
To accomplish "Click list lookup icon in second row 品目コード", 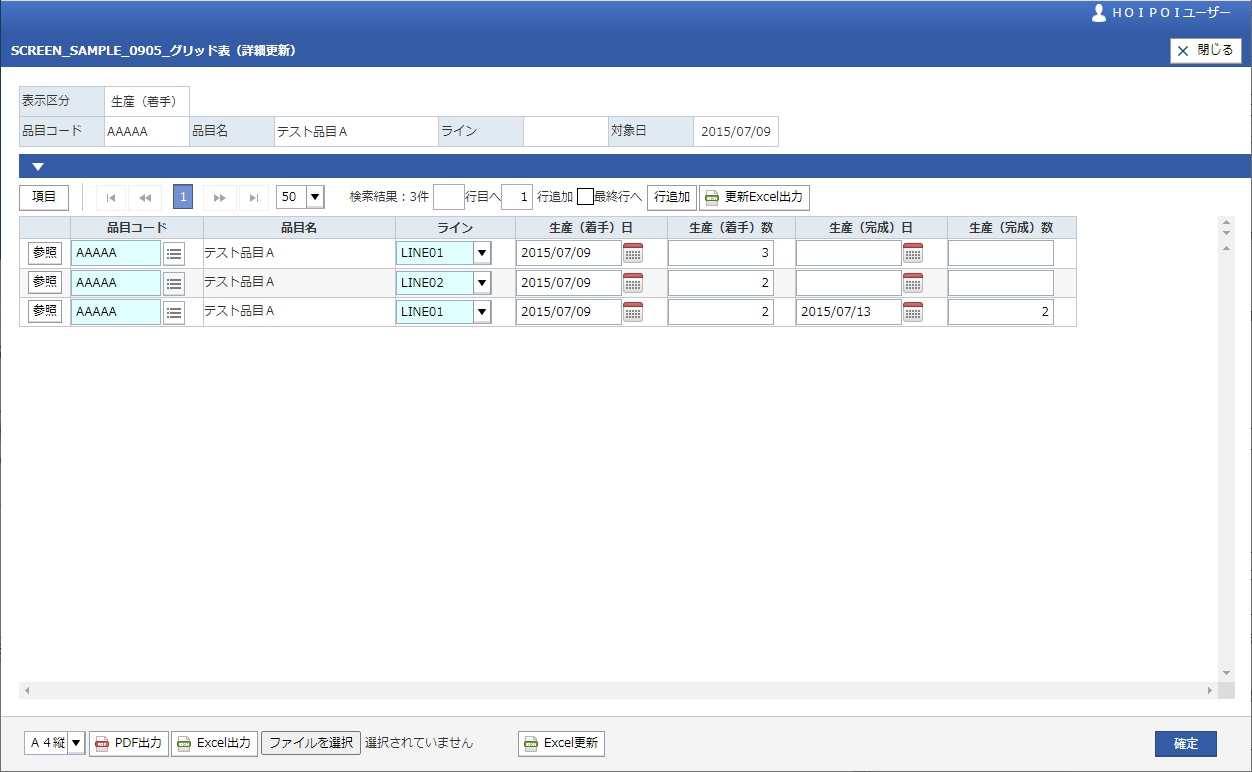I will point(174,283).
